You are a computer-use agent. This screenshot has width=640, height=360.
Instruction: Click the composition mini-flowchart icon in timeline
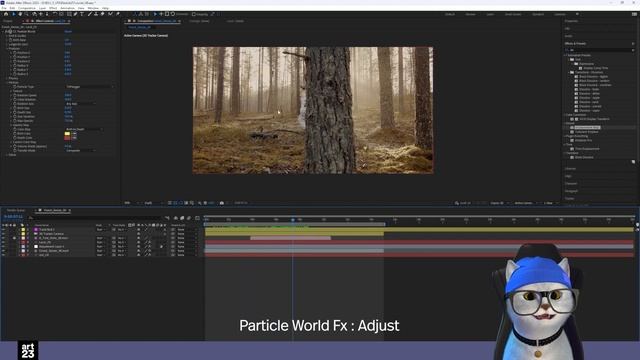[167, 218]
